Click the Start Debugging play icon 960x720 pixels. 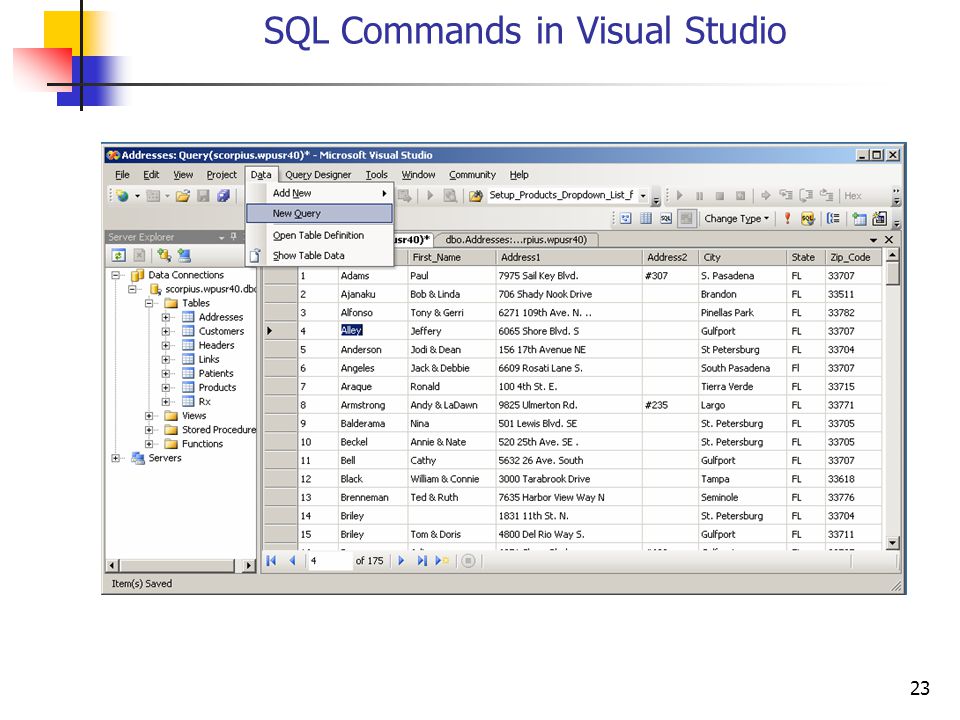pos(680,196)
